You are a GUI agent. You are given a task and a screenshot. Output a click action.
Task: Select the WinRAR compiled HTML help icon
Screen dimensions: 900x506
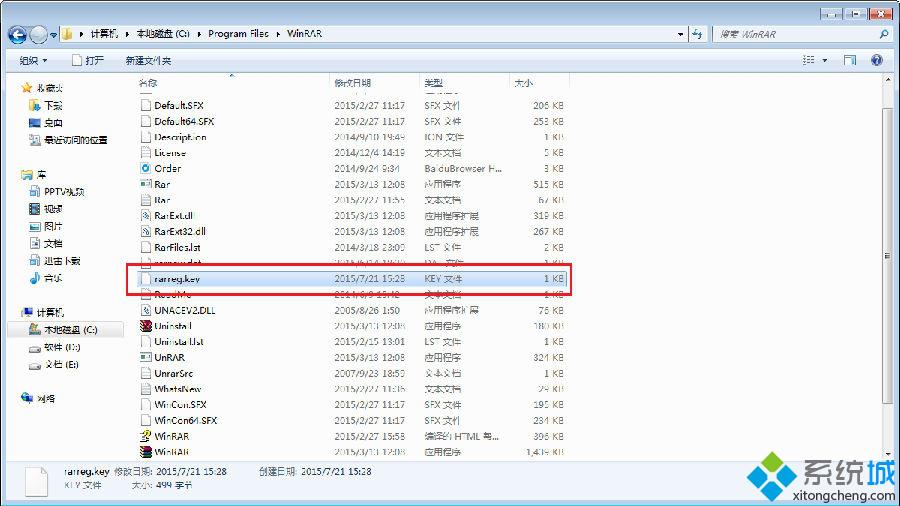click(146, 436)
